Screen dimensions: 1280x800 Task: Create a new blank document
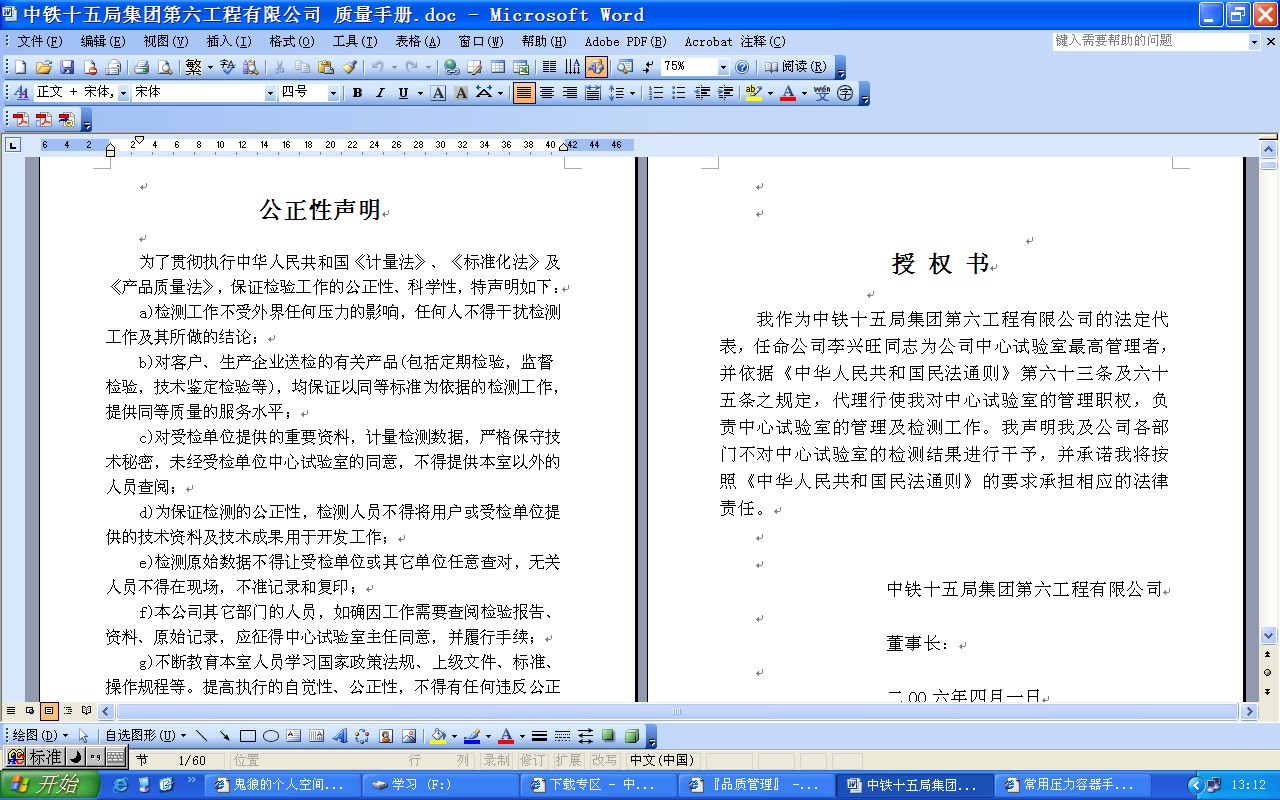pyautogui.click(x=20, y=67)
